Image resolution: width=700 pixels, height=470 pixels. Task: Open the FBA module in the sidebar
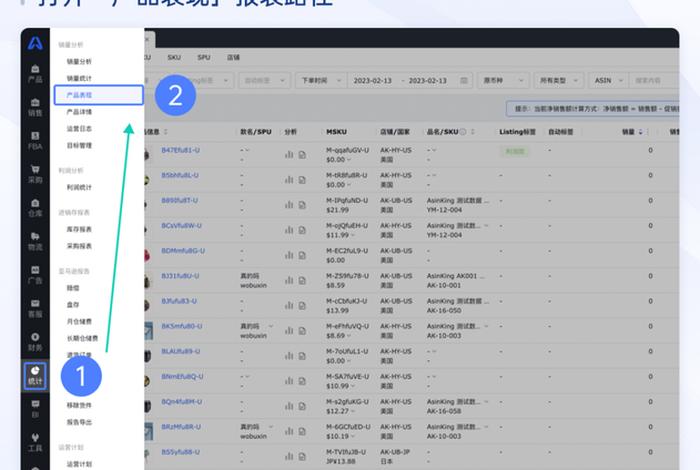(35, 141)
